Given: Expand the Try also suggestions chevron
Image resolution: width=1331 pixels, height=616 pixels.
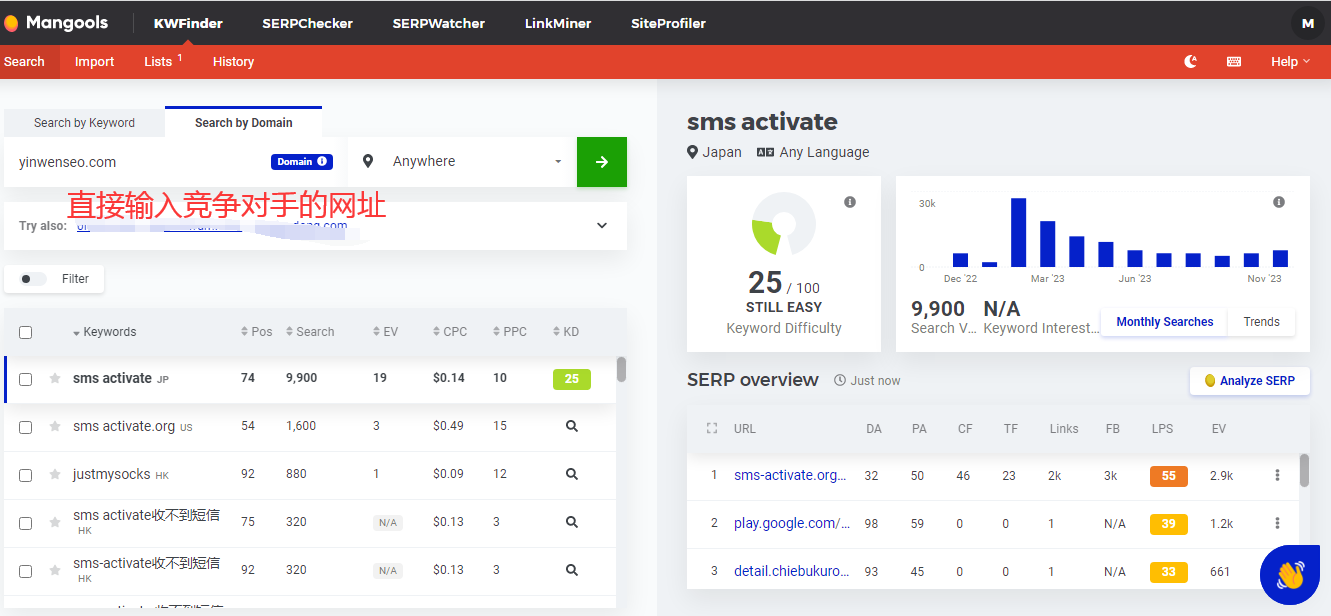Looking at the screenshot, I should click(602, 226).
